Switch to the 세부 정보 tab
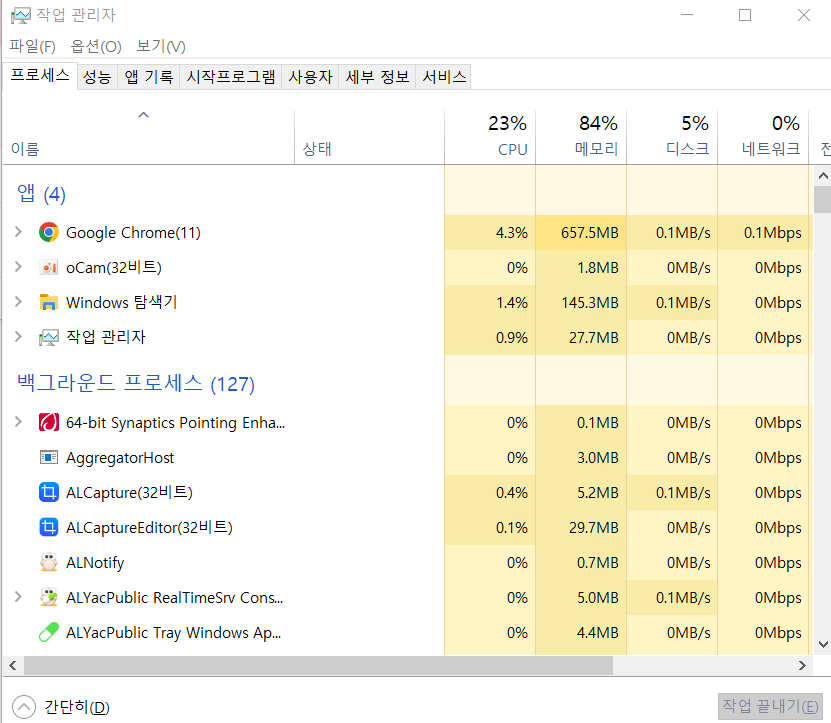This screenshot has height=723, width=831. coord(377,77)
